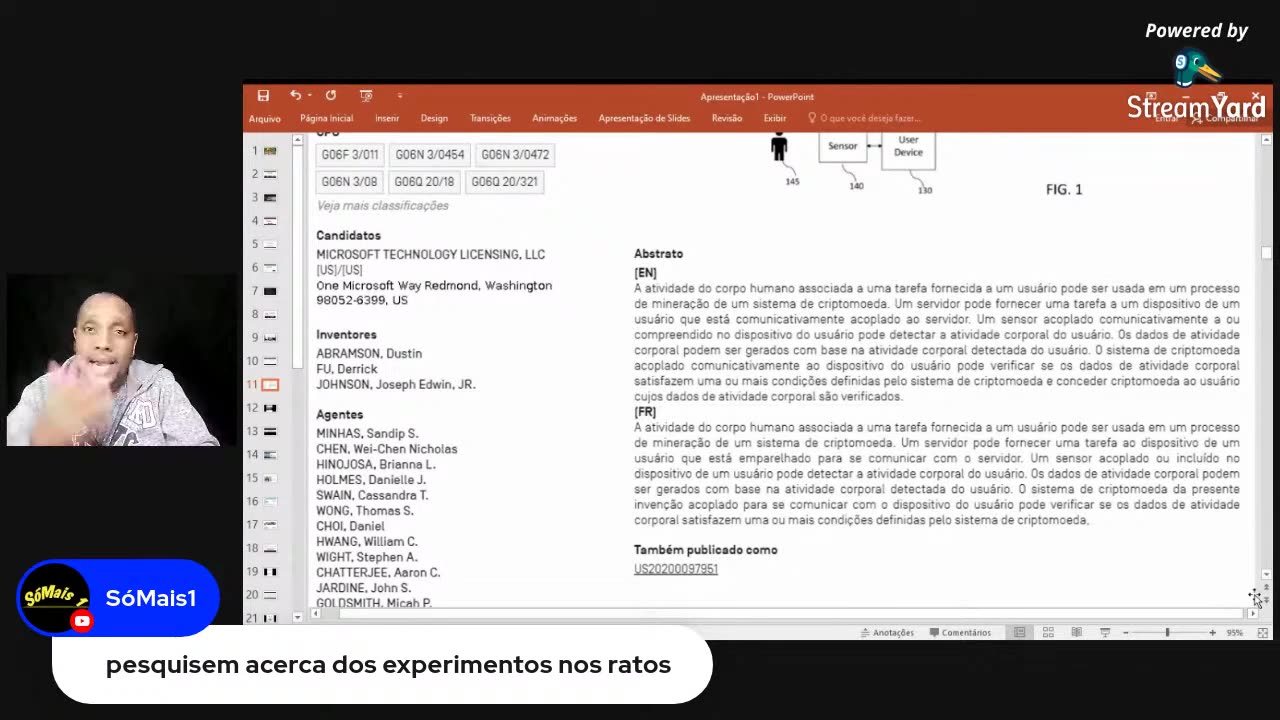Click slide editor vertical scroll up arrow
Screen dimensions: 1280x720
coord(1266,140)
